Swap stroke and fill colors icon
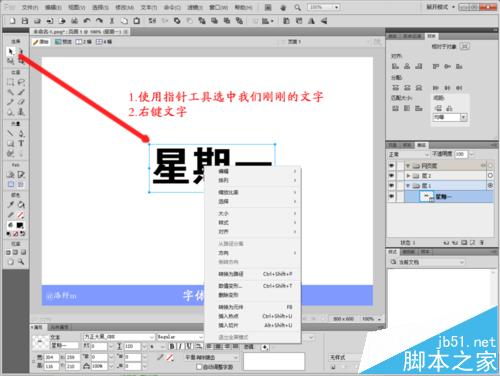This screenshot has height=376, width=500. point(22,234)
